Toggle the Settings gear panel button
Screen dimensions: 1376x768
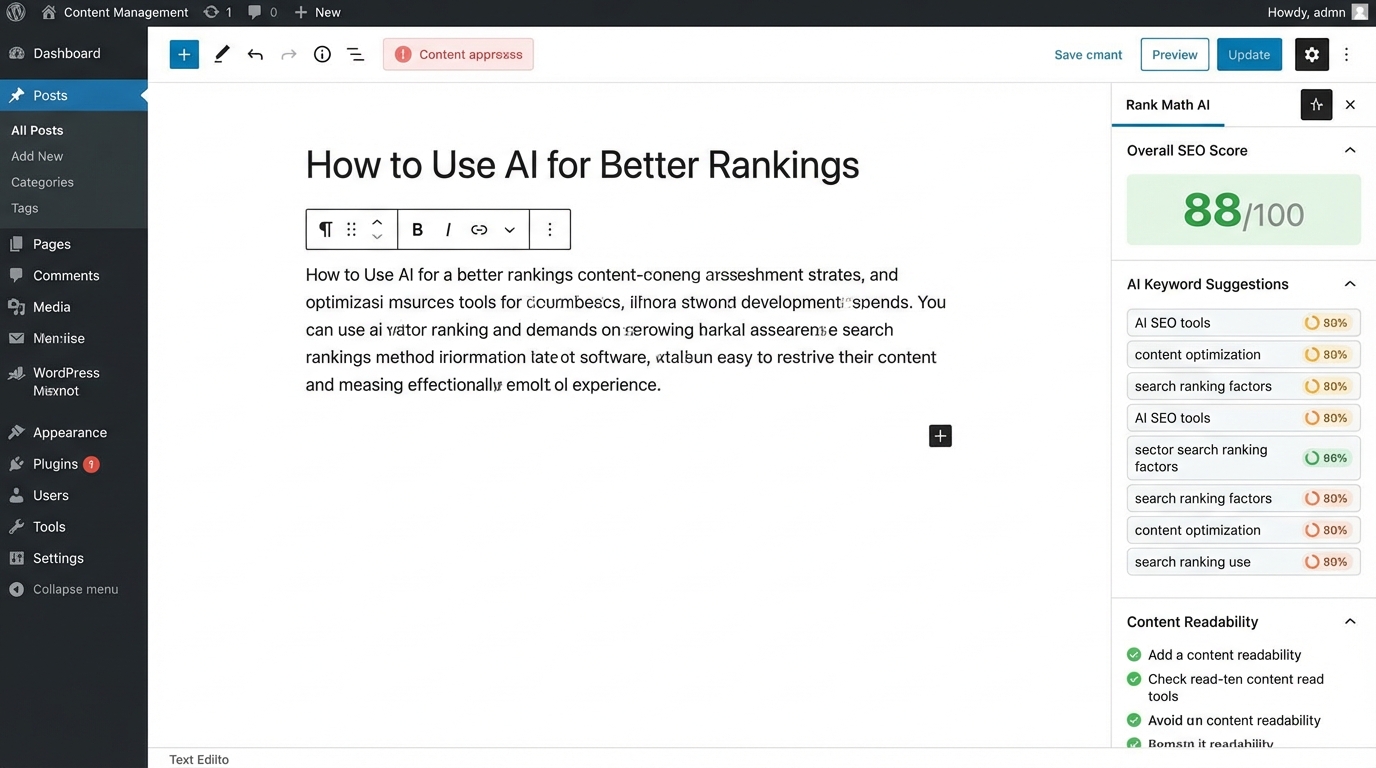[1311, 55]
